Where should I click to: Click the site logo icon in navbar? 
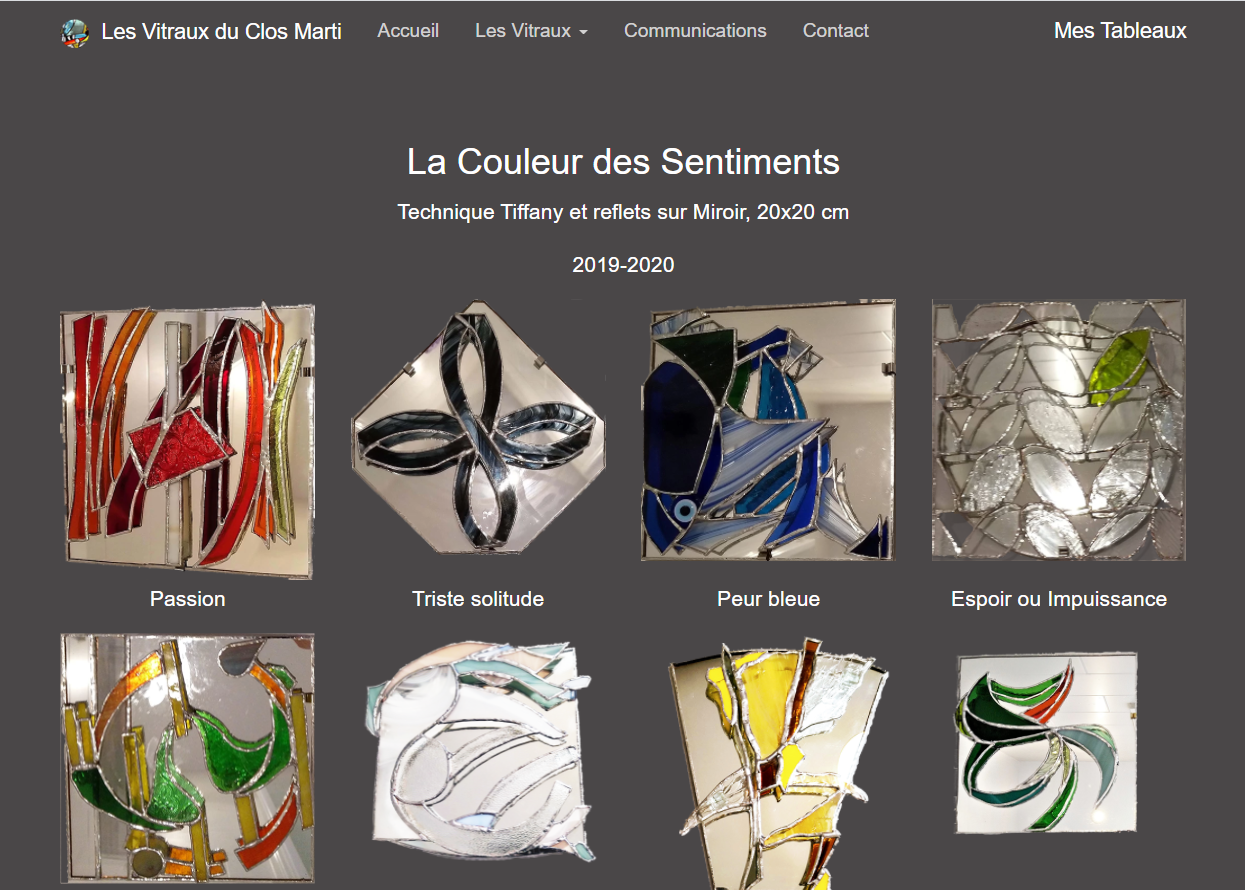pyautogui.click(x=75, y=32)
